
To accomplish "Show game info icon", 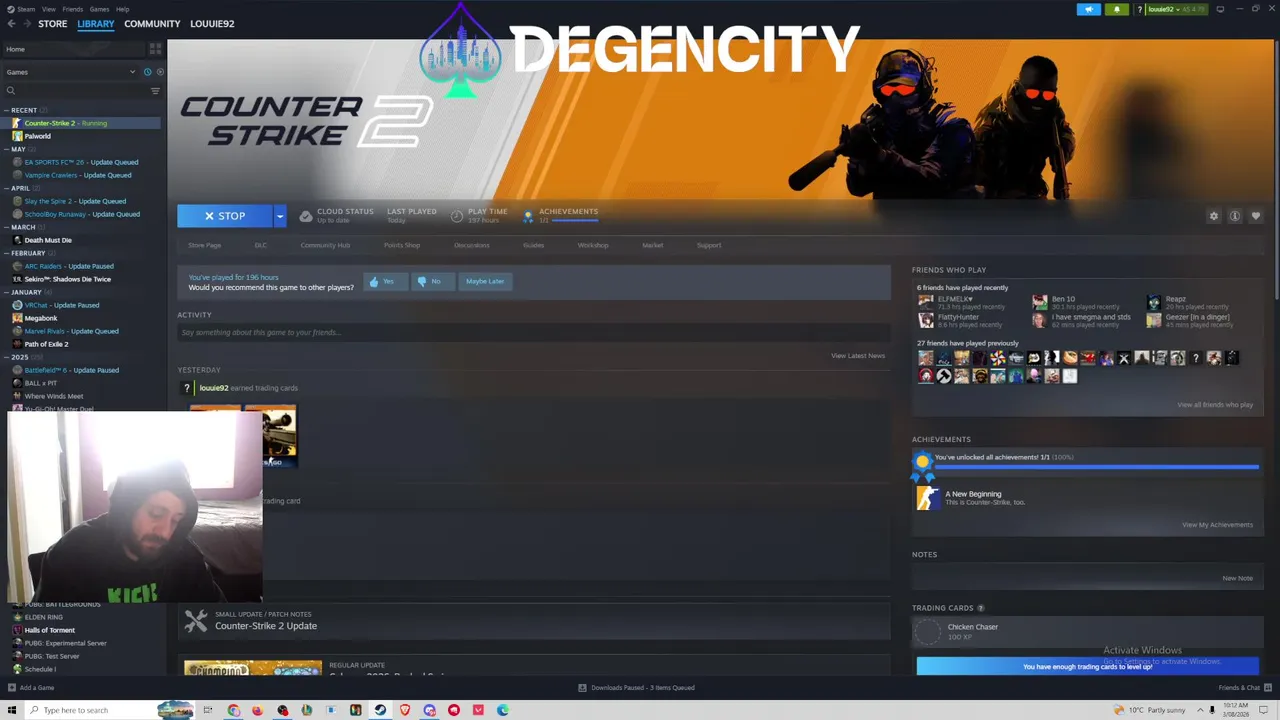I will [x=1235, y=216].
